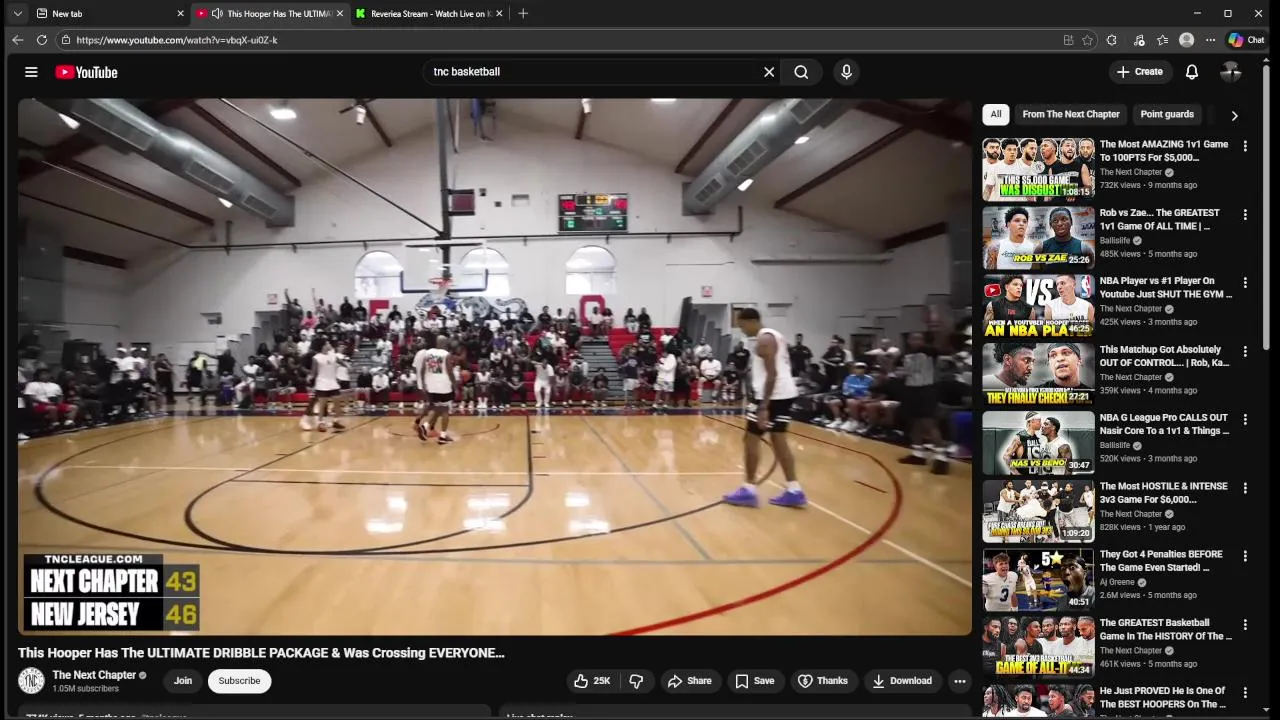
Task: Show more filter chips with right arrow
Action: pyautogui.click(x=1234, y=115)
